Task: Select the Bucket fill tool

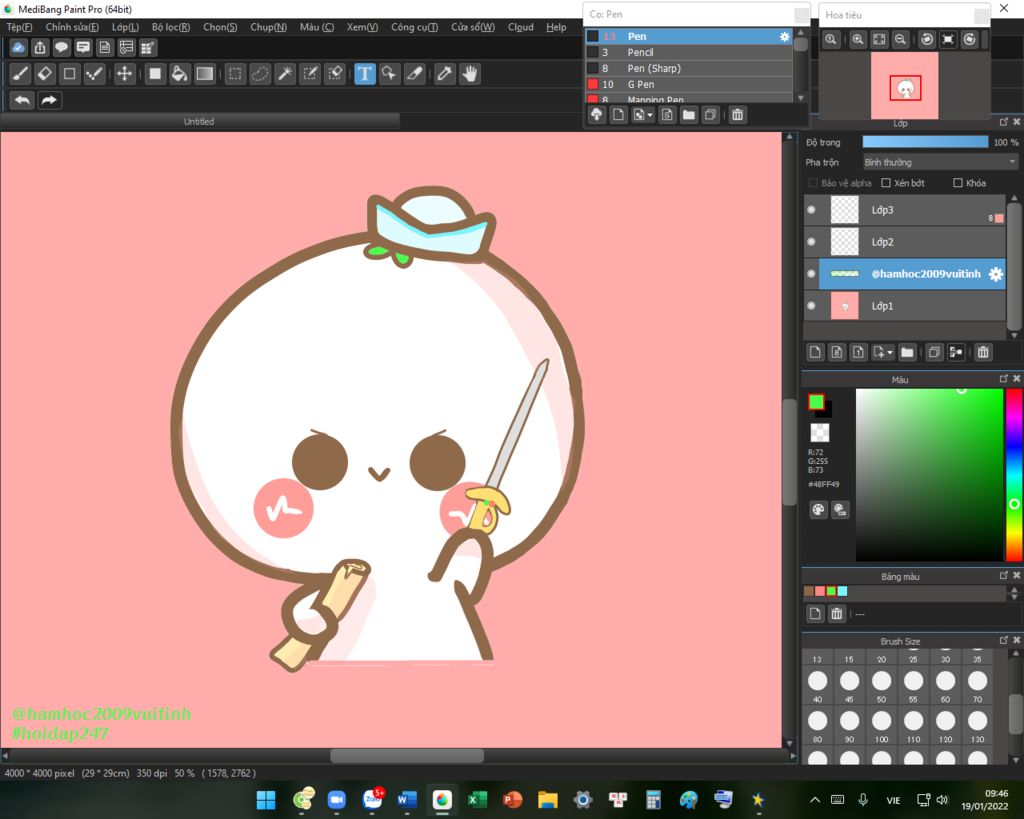Action: click(x=179, y=74)
